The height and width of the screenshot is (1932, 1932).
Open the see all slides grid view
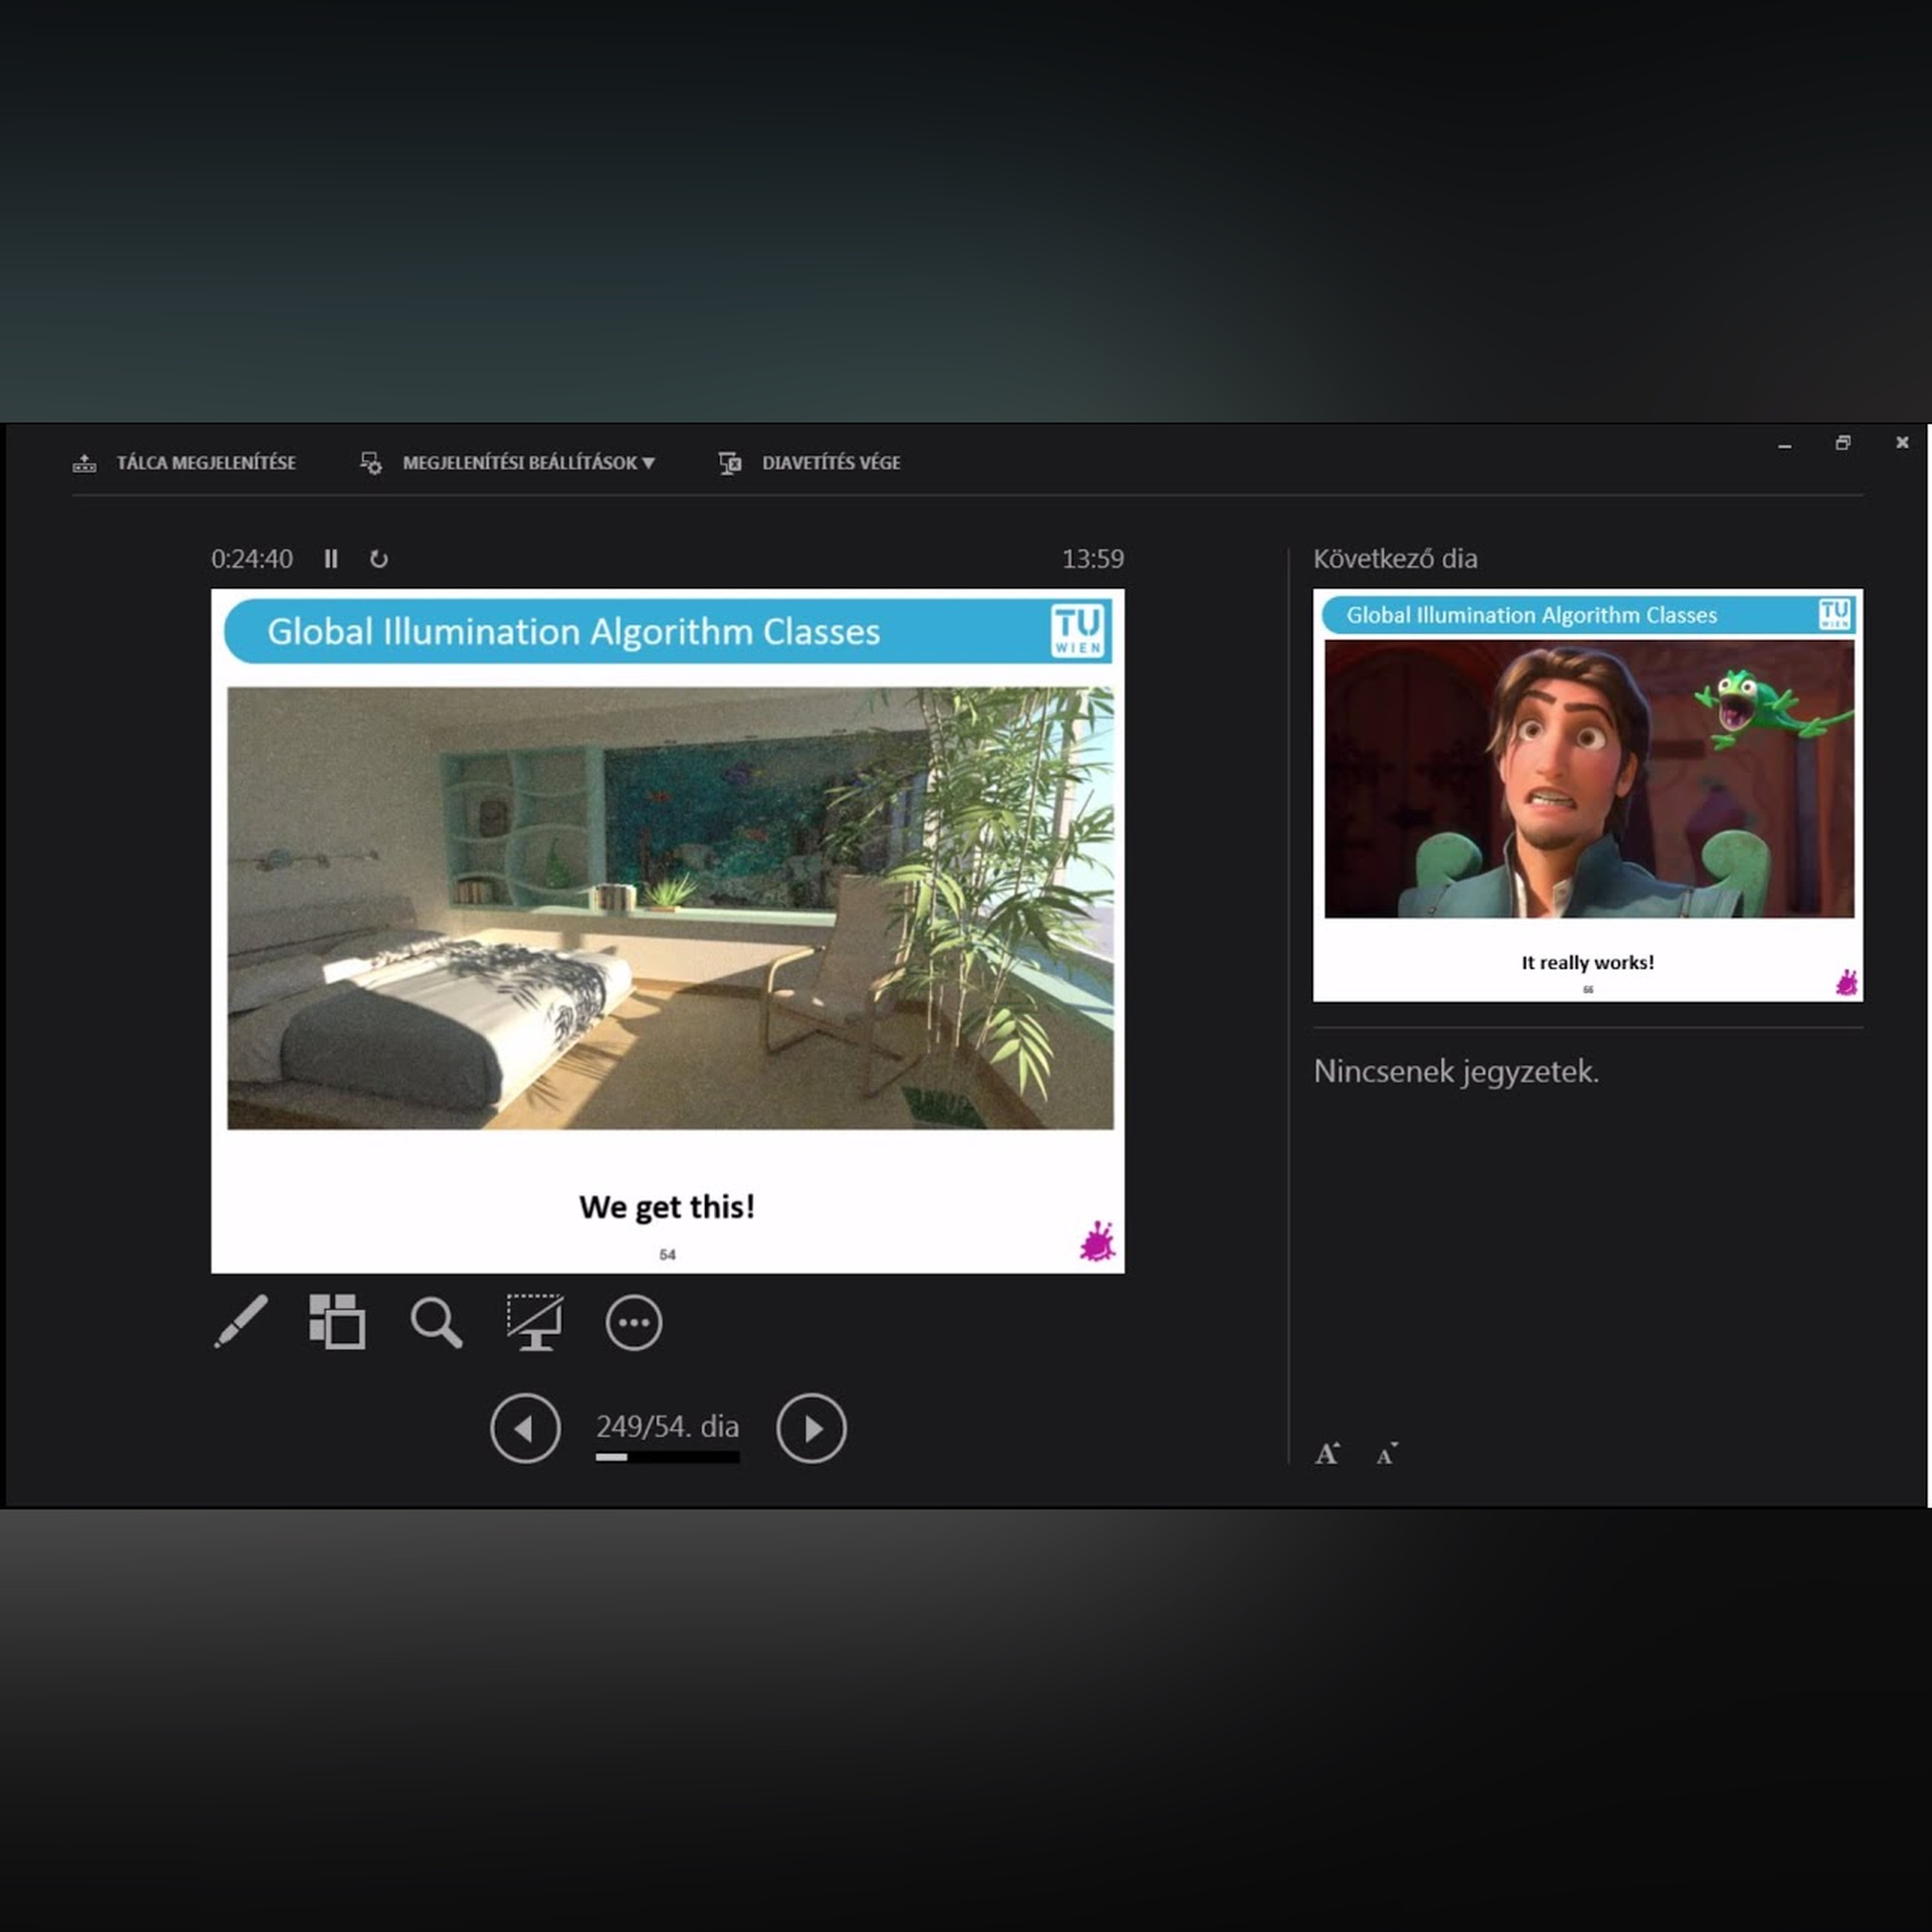point(337,1322)
